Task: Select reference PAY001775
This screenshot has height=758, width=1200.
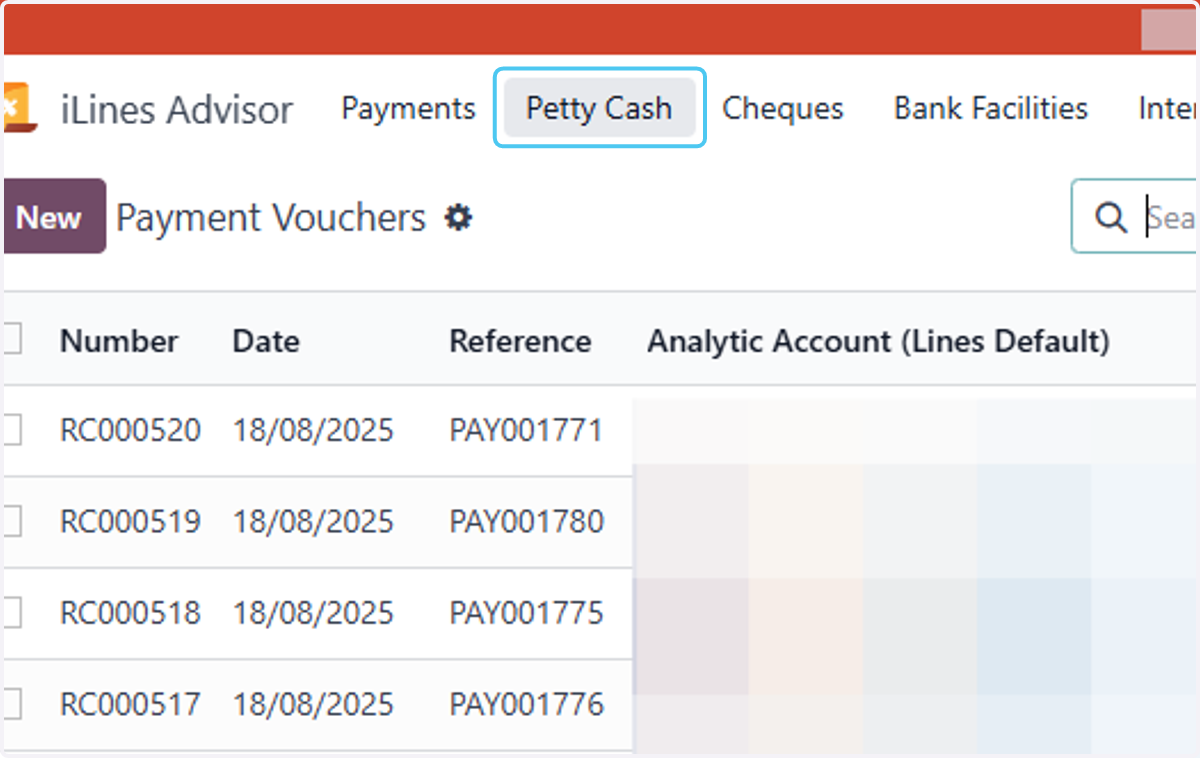Action: click(526, 612)
